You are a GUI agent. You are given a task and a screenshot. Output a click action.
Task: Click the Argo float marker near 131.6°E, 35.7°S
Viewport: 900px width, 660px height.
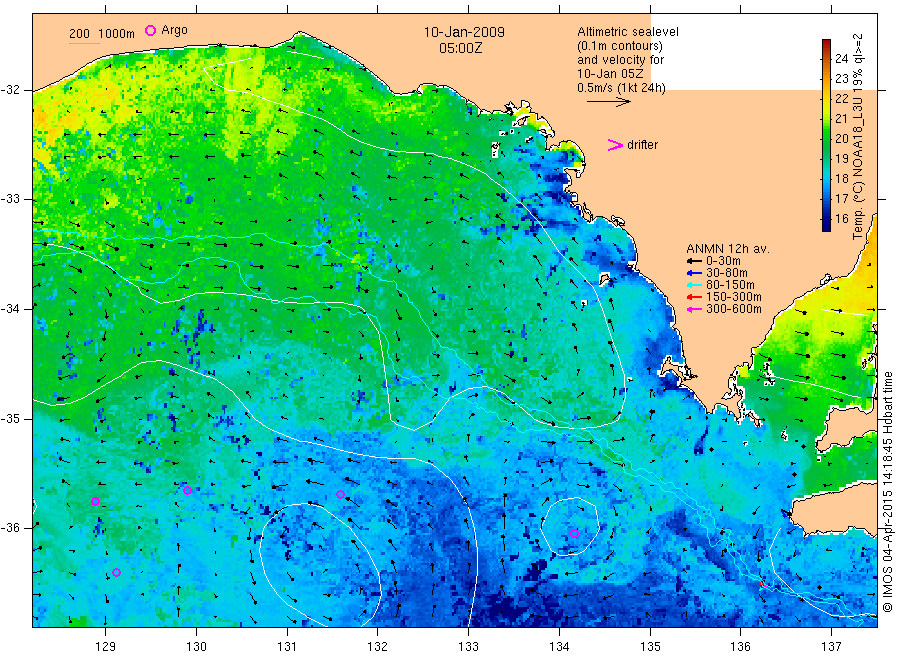[x=340, y=494]
